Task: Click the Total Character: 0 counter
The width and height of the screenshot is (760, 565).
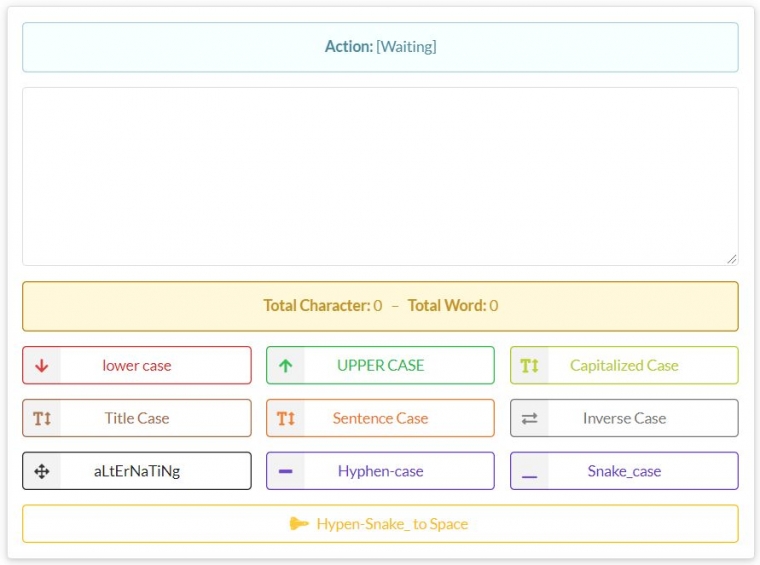Action: coord(323,305)
